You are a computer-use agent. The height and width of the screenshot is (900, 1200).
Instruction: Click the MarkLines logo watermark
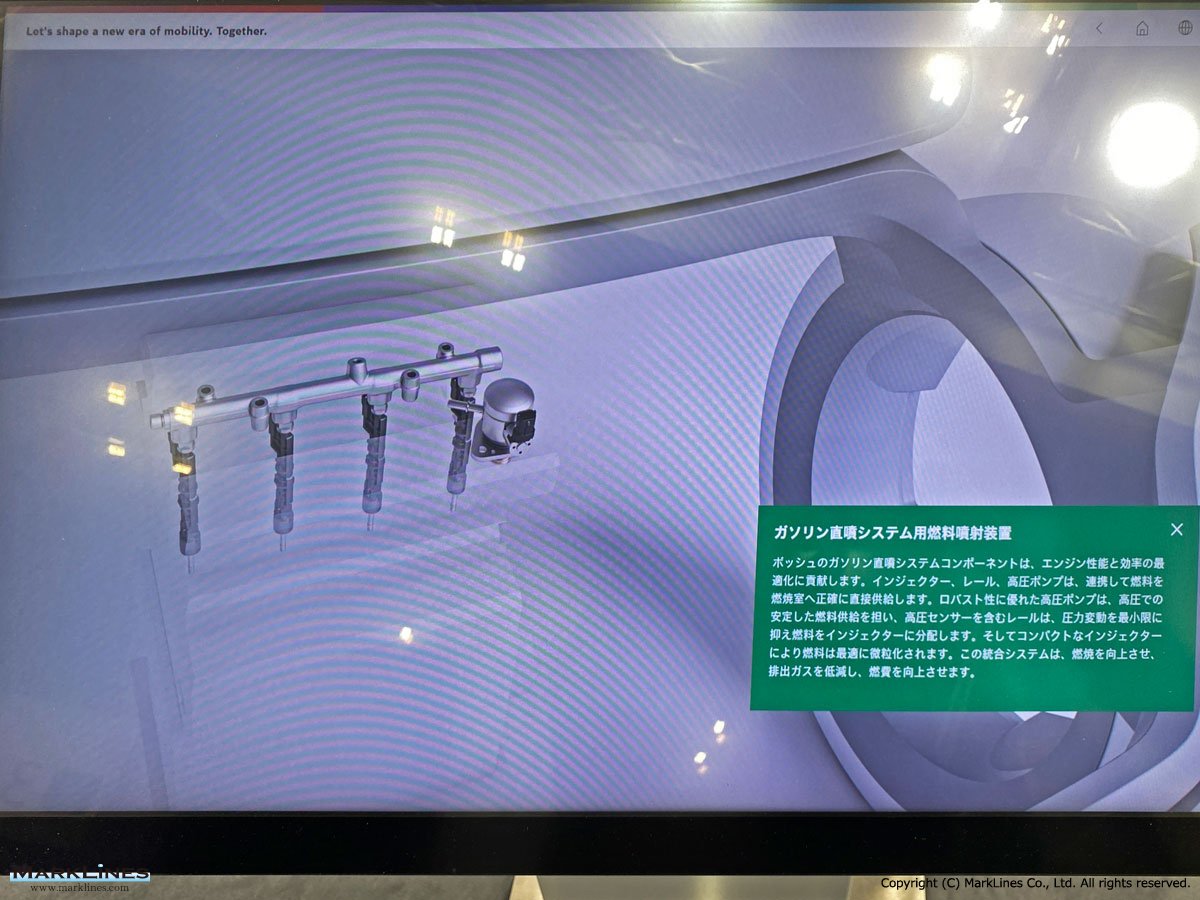click(78, 877)
